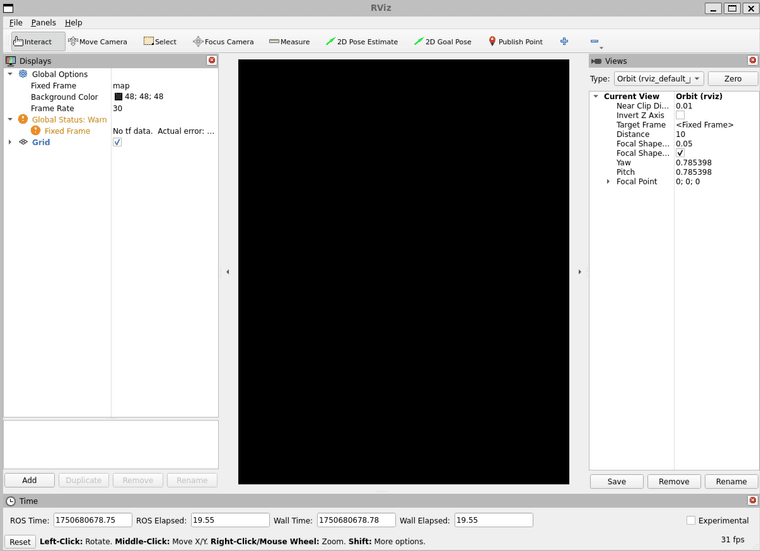Click the 3D render viewport
The height and width of the screenshot is (551, 760).
coord(403,272)
